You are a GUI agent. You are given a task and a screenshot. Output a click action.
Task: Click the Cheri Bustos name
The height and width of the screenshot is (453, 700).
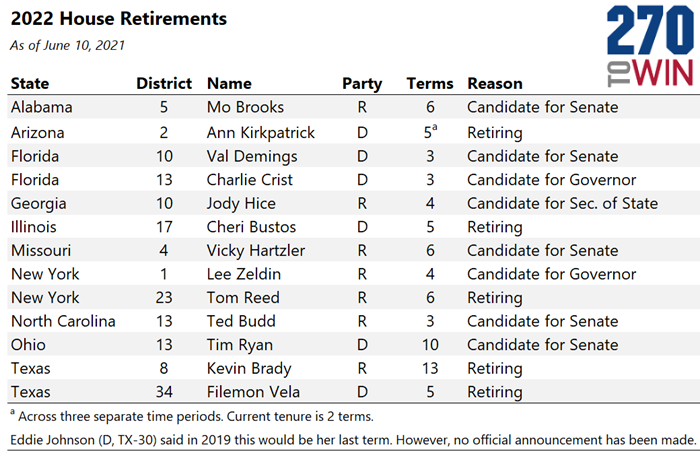pyautogui.click(x=251, y=227)
